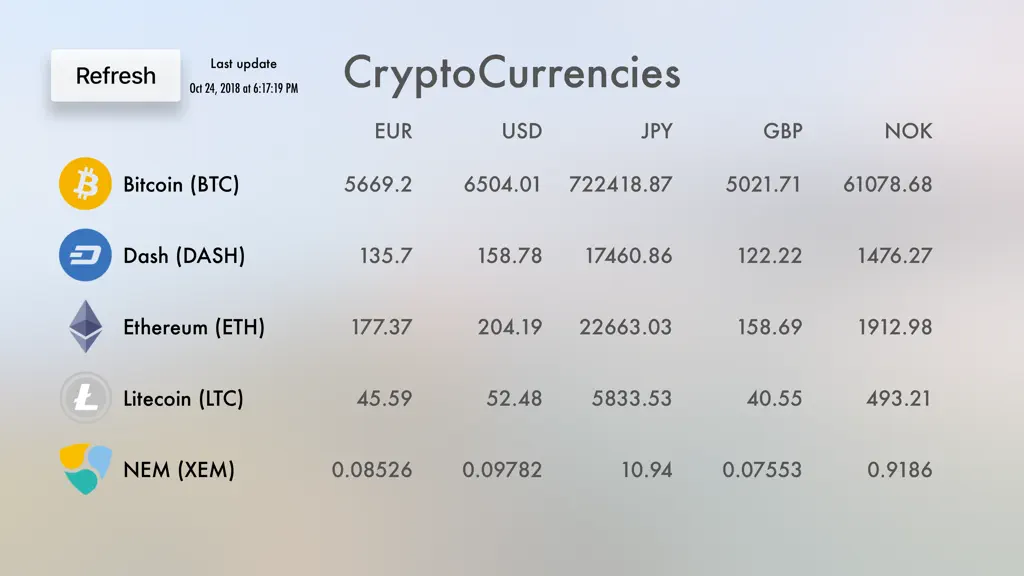
Task: Click the CryptoCurrencies title heading
Action: pos(512,73)
